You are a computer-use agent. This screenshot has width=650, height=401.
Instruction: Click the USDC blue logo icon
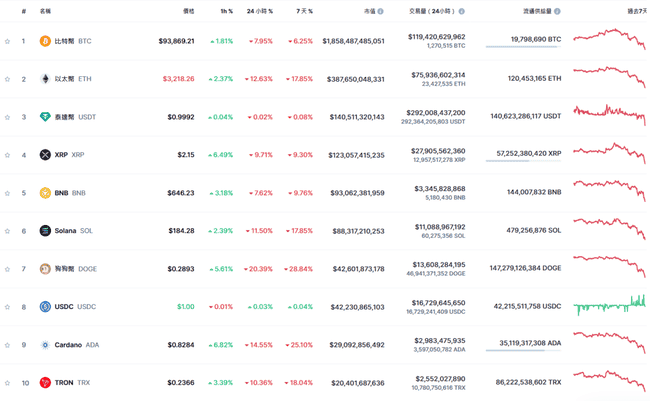45,306
